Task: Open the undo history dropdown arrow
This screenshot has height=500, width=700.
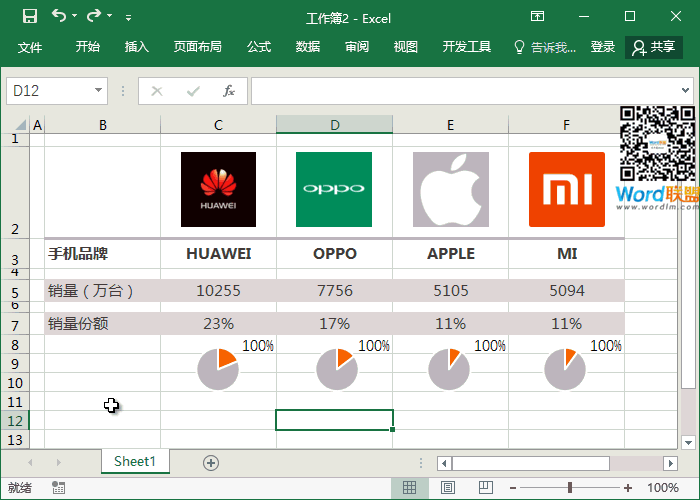Action: pos(75,16)
